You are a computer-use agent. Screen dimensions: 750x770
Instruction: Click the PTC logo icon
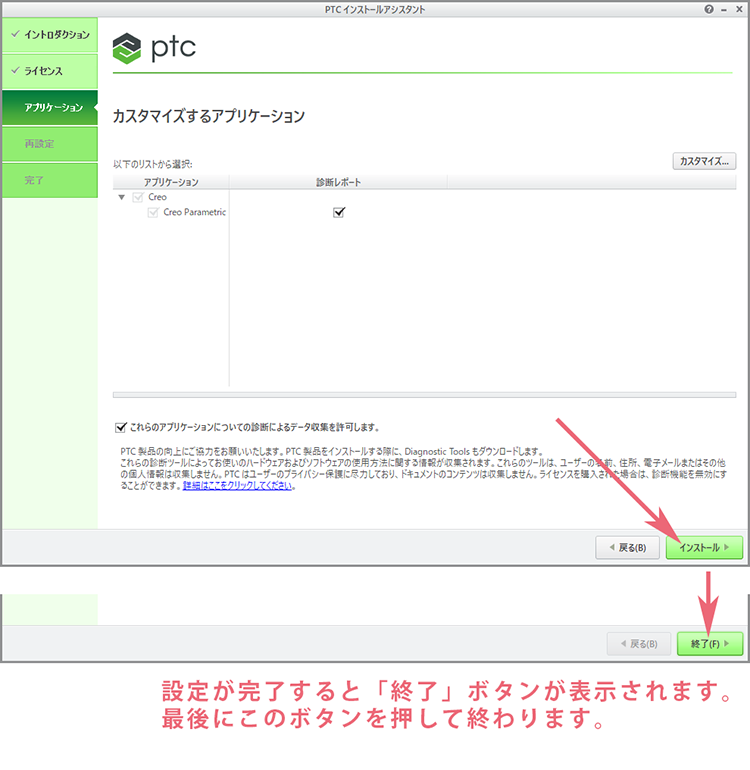point(127,49)
